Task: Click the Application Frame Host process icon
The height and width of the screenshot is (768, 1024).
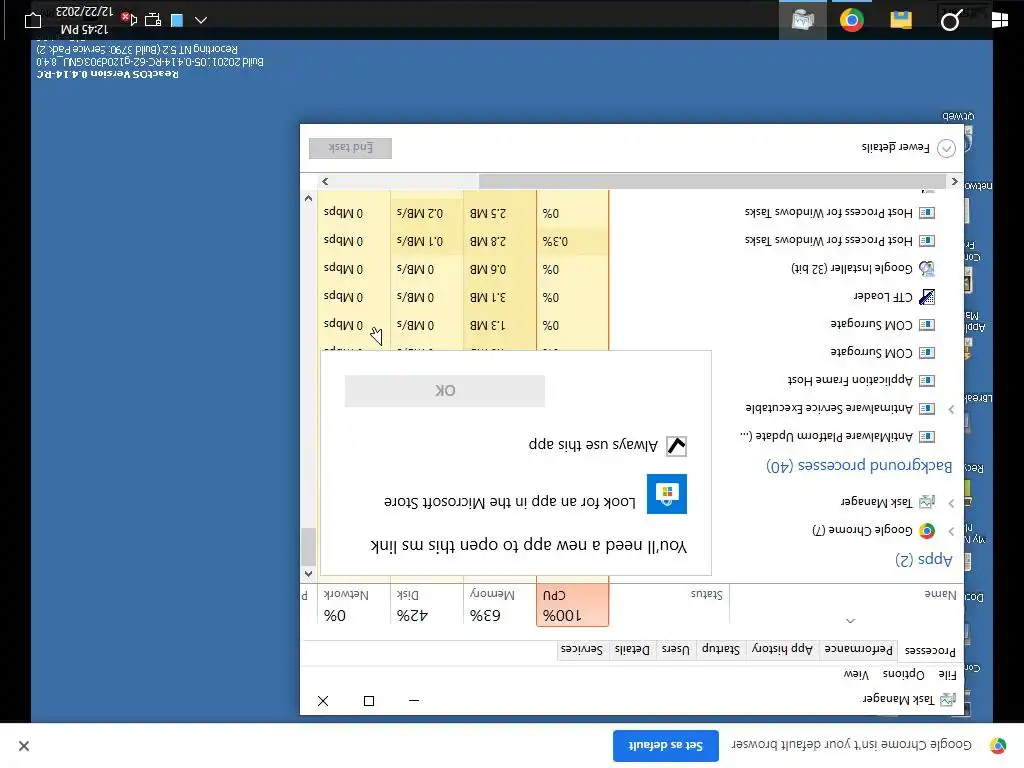Action: [927, 380]
